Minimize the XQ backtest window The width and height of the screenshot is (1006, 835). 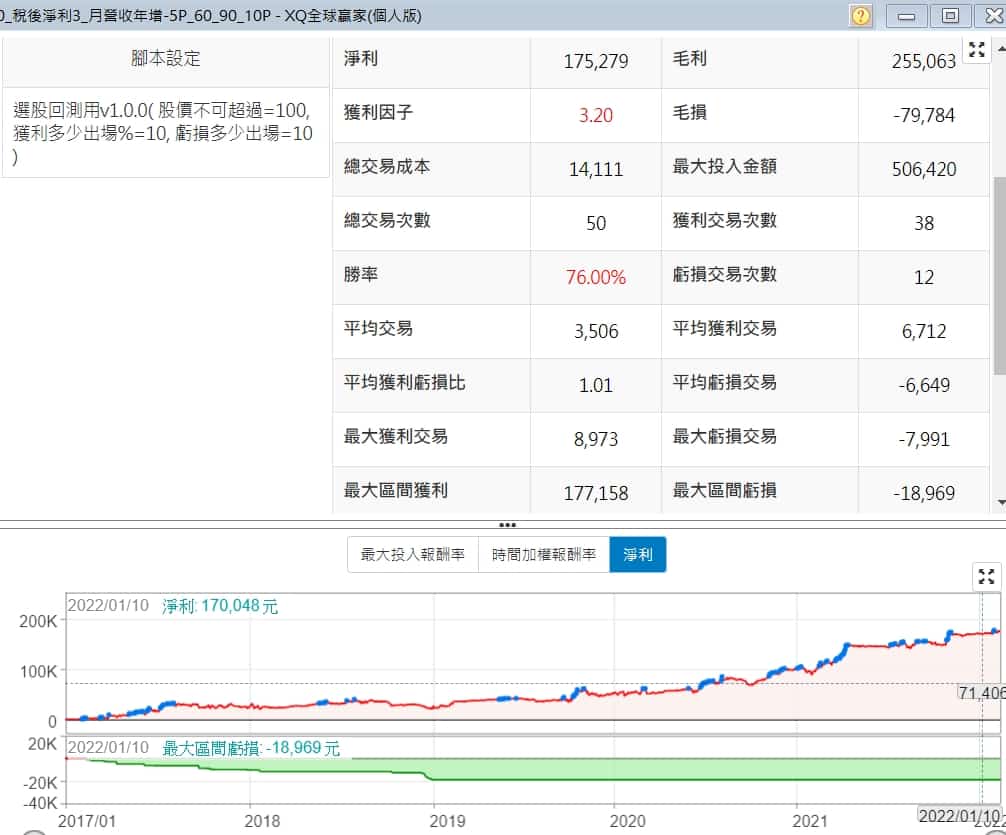(x=907, y=15)
